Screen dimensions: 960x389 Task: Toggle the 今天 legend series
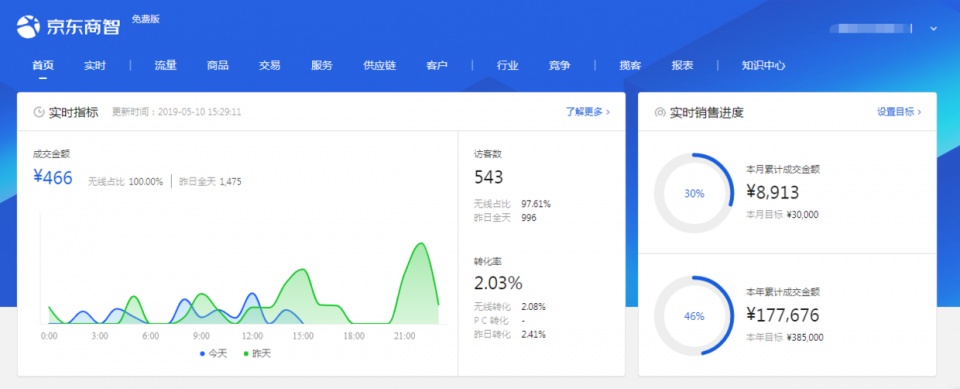[x=214, y=353]
